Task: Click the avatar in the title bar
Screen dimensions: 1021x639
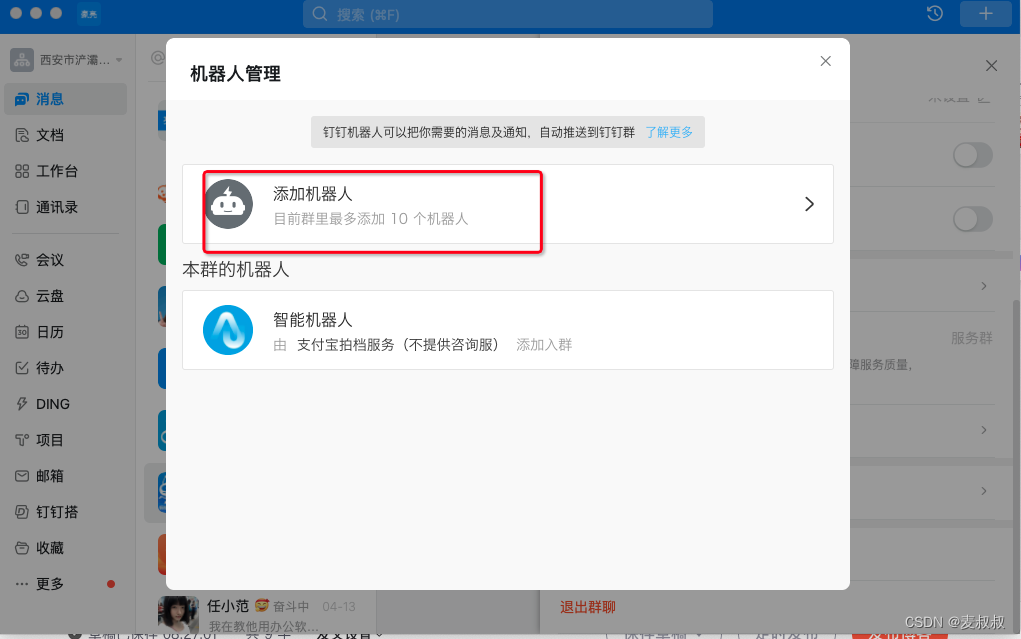Action: (x=89, y=14)
